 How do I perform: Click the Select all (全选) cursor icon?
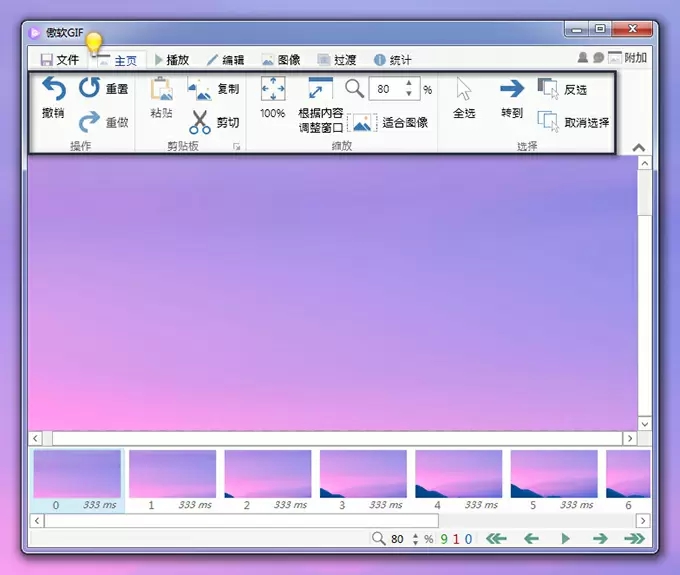(464, 90)
